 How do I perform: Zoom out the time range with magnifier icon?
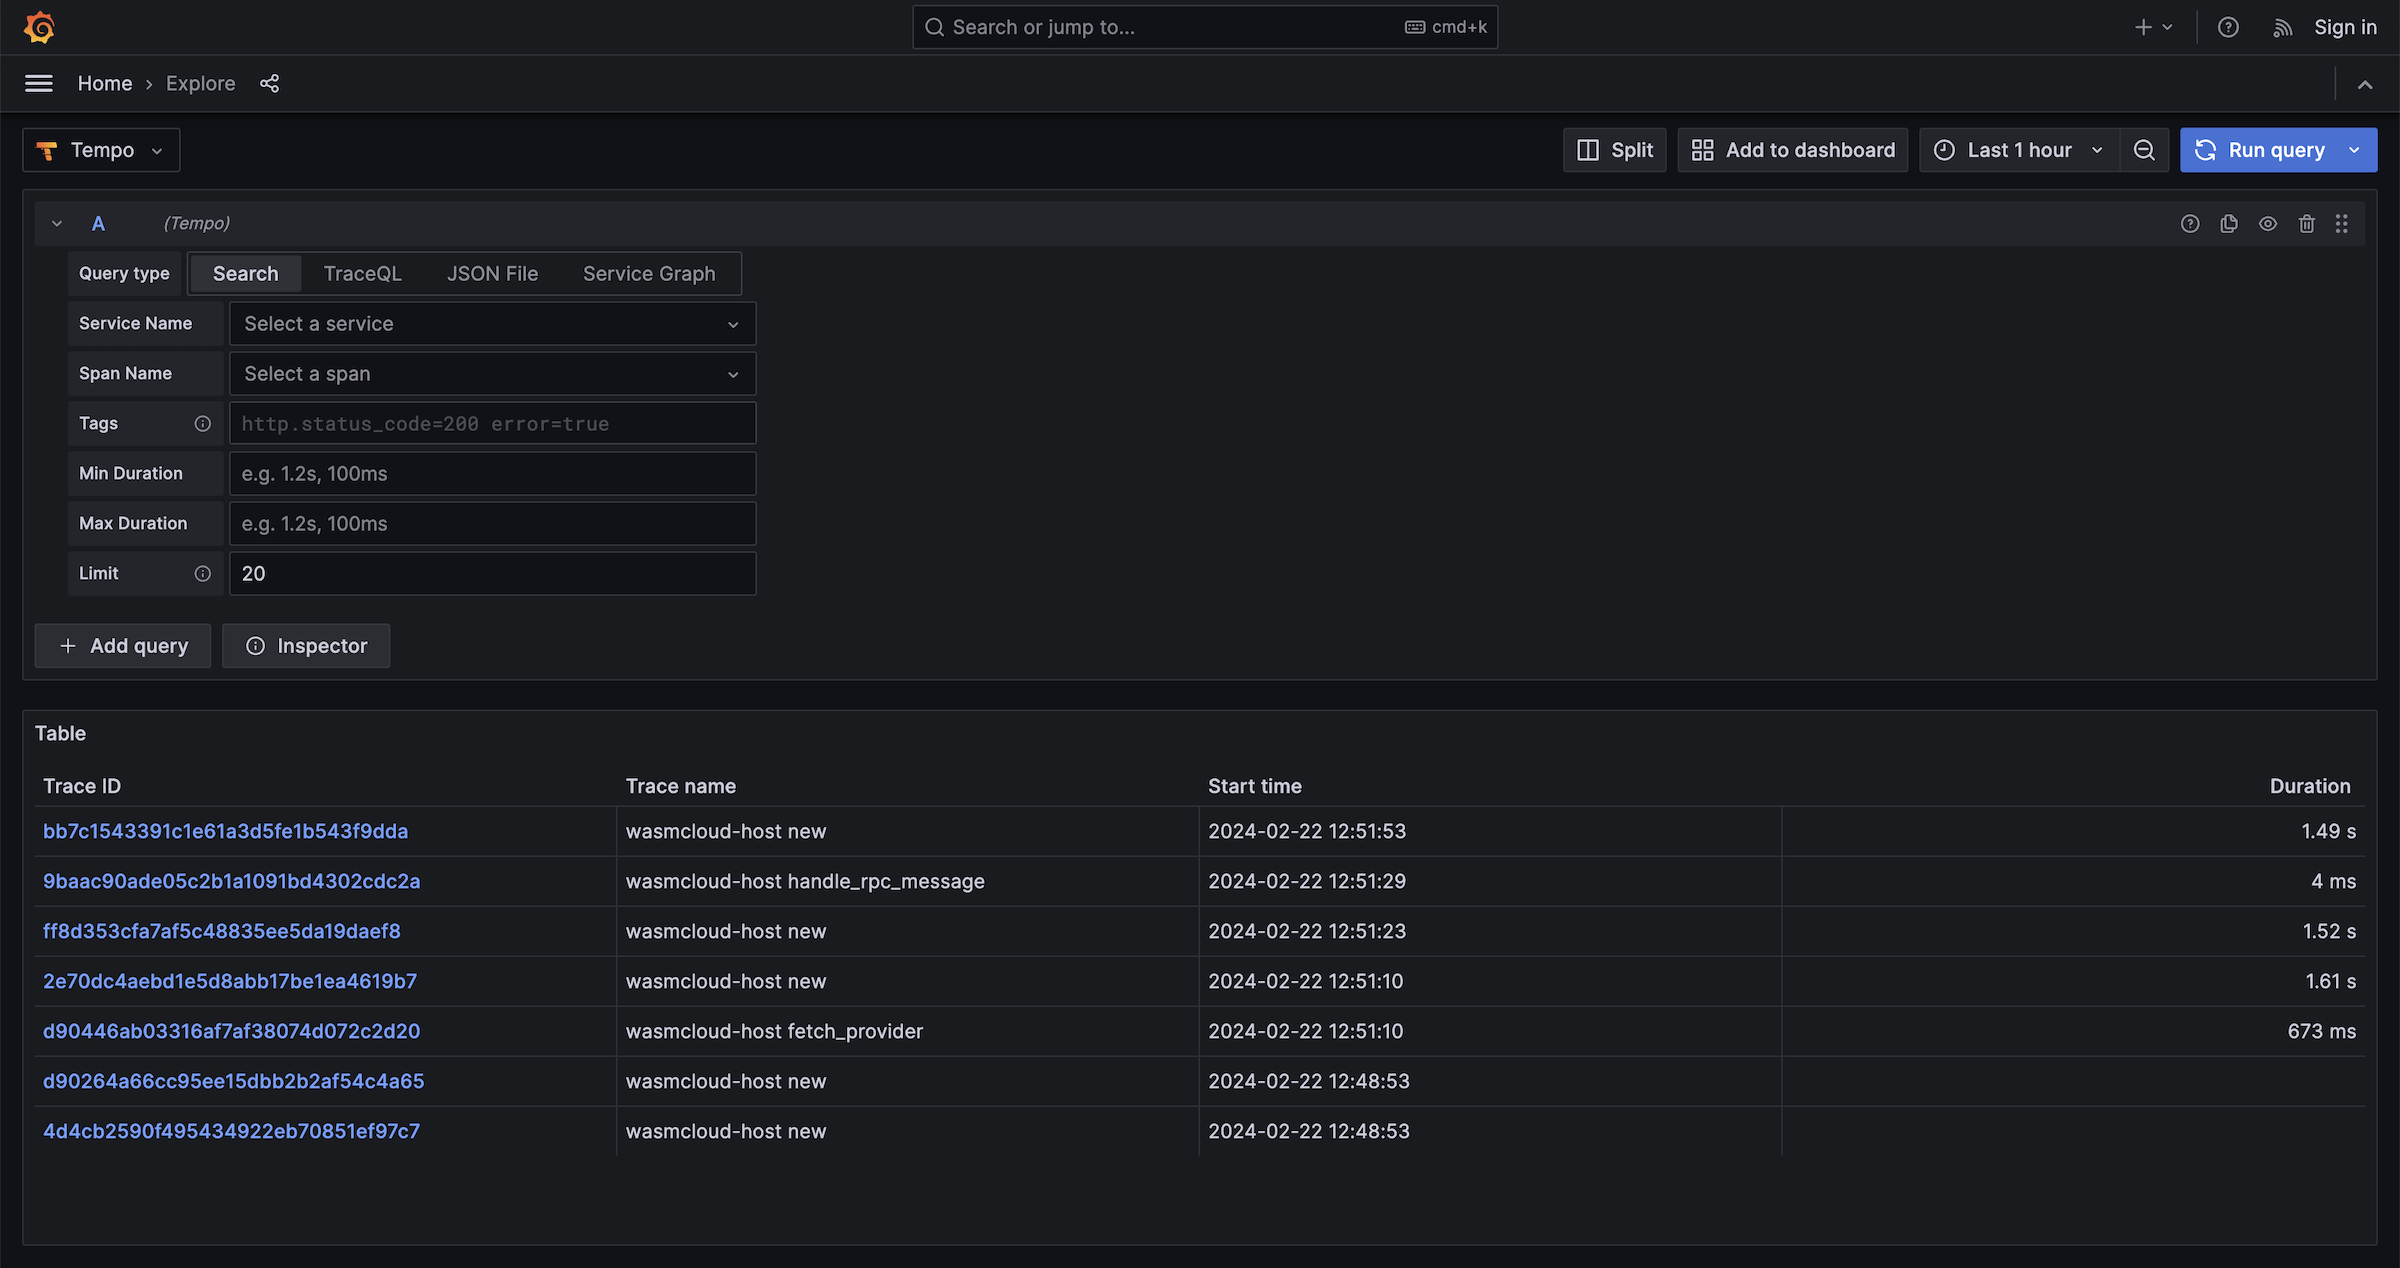(x=2144, y=149)
